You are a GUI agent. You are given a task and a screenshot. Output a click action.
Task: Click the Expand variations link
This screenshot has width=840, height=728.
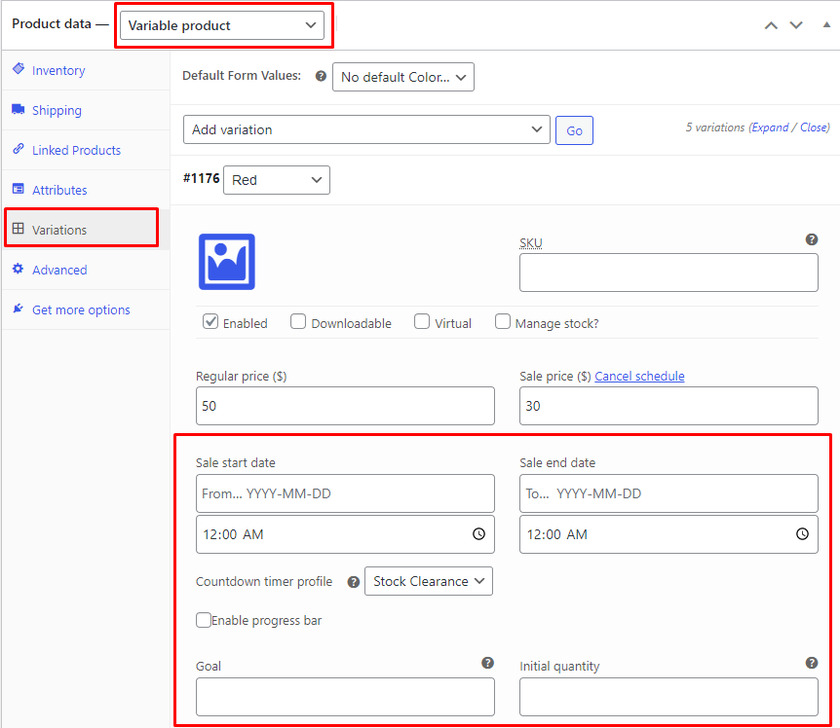click(x=770, y=127)
